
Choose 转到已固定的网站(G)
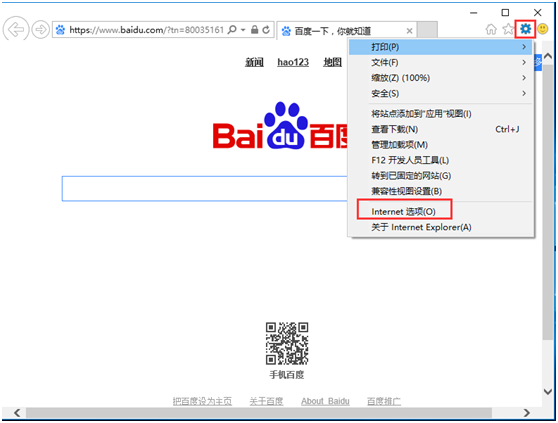click(440, 176)
